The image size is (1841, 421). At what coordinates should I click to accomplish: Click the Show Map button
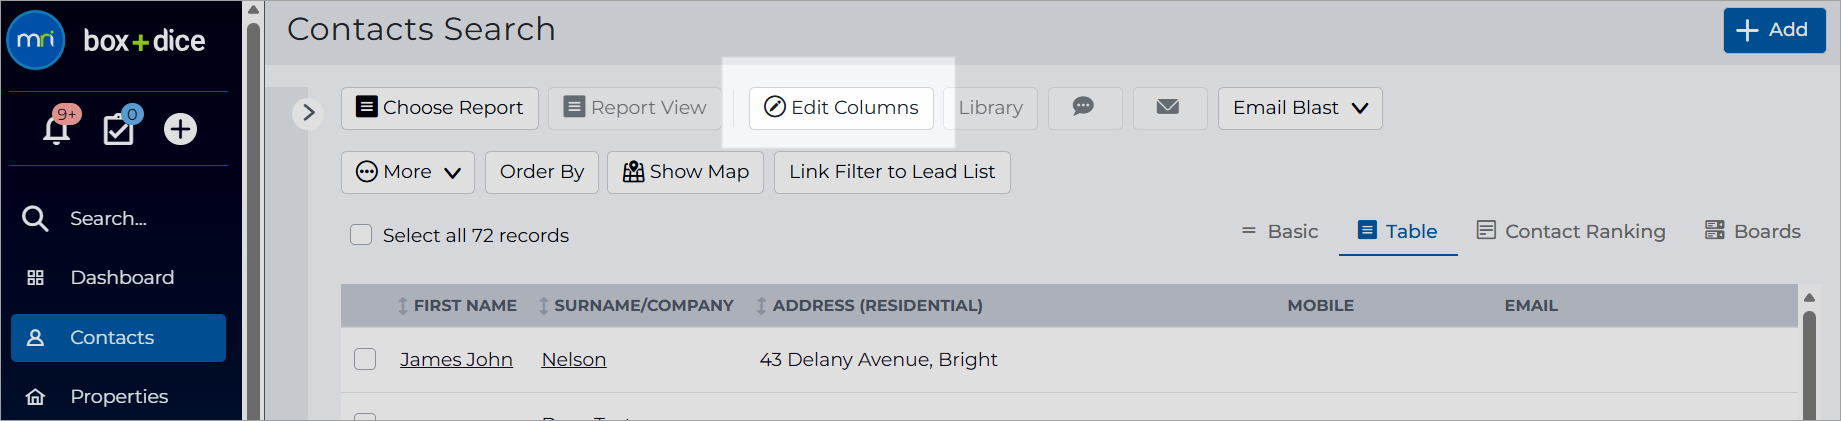point(685,172)
